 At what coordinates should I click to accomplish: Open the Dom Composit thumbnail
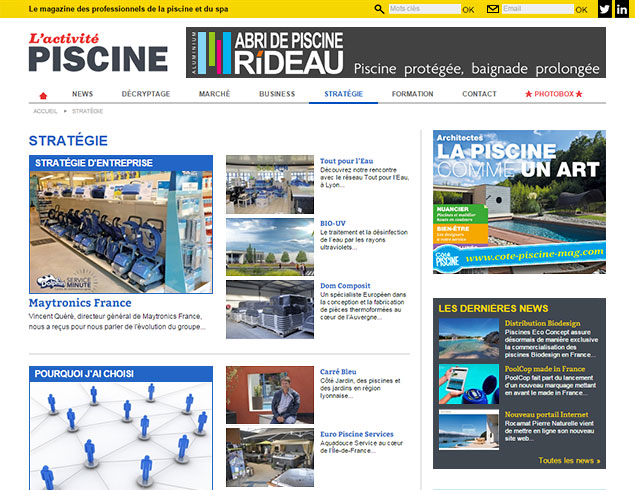pos(270,309)
